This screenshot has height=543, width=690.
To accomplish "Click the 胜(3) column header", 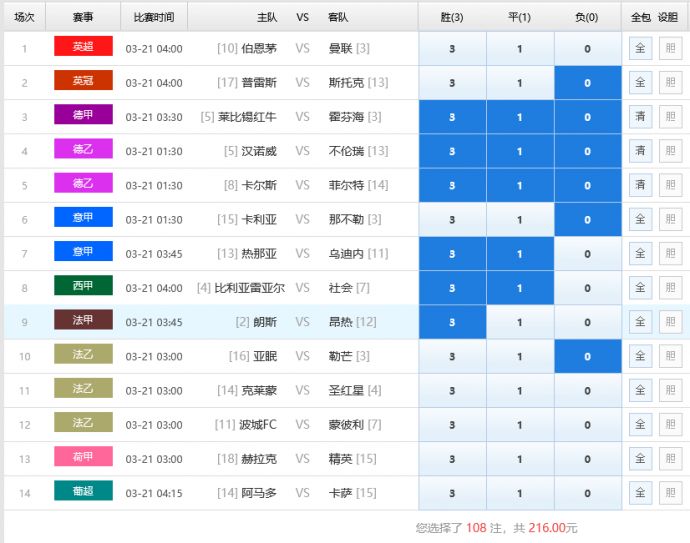I will 452,17.
